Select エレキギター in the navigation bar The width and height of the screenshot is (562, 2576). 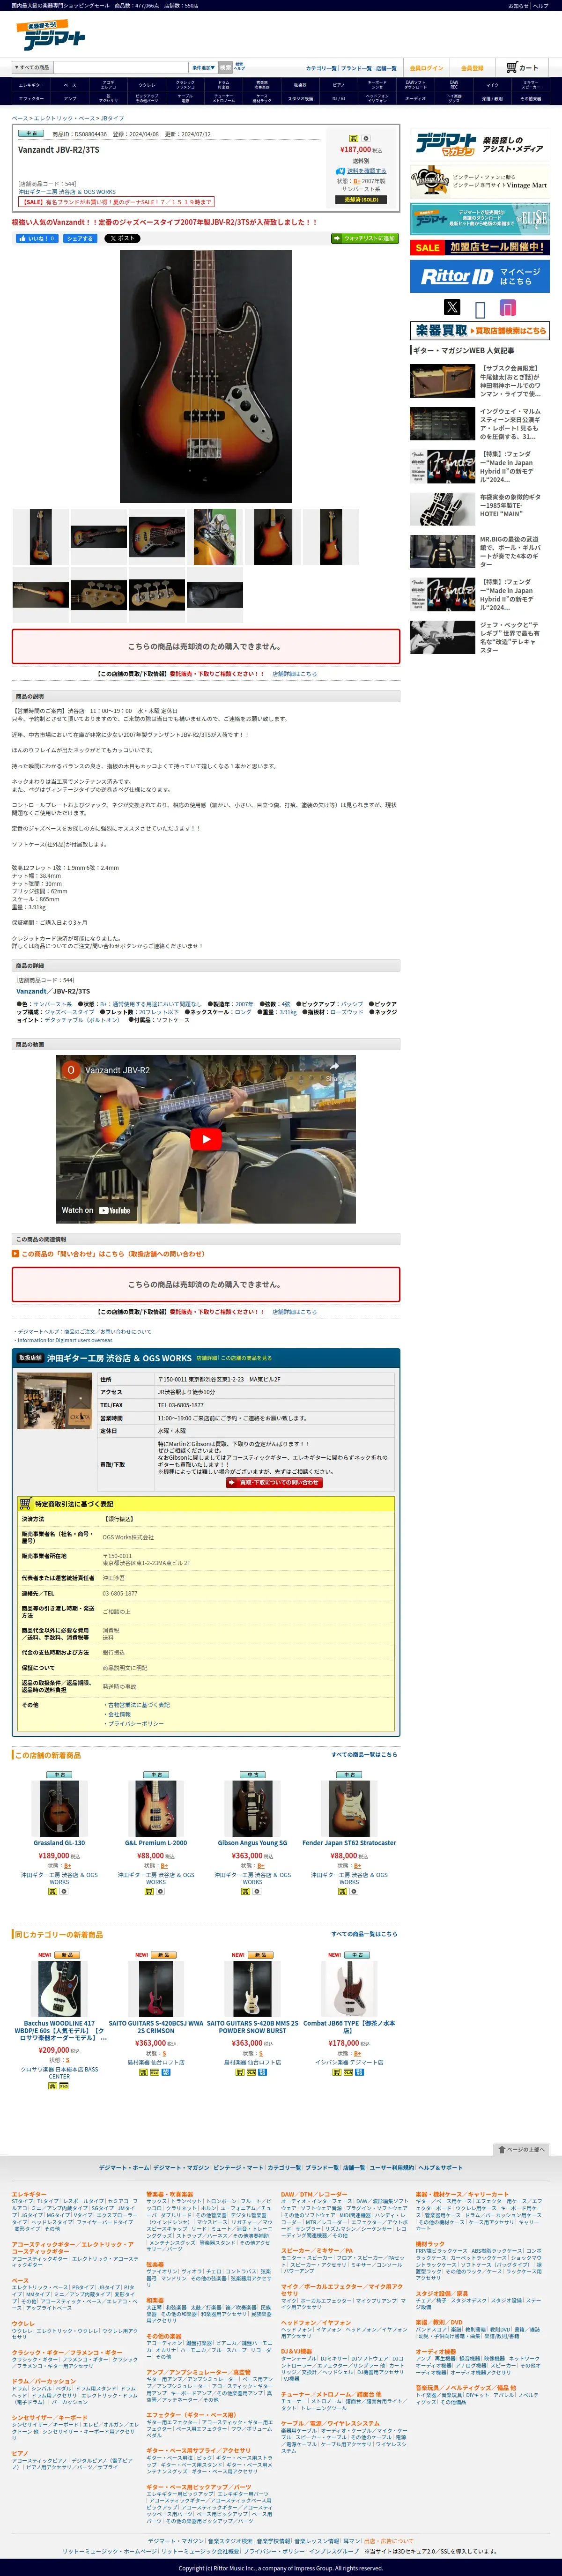[31, 85]
